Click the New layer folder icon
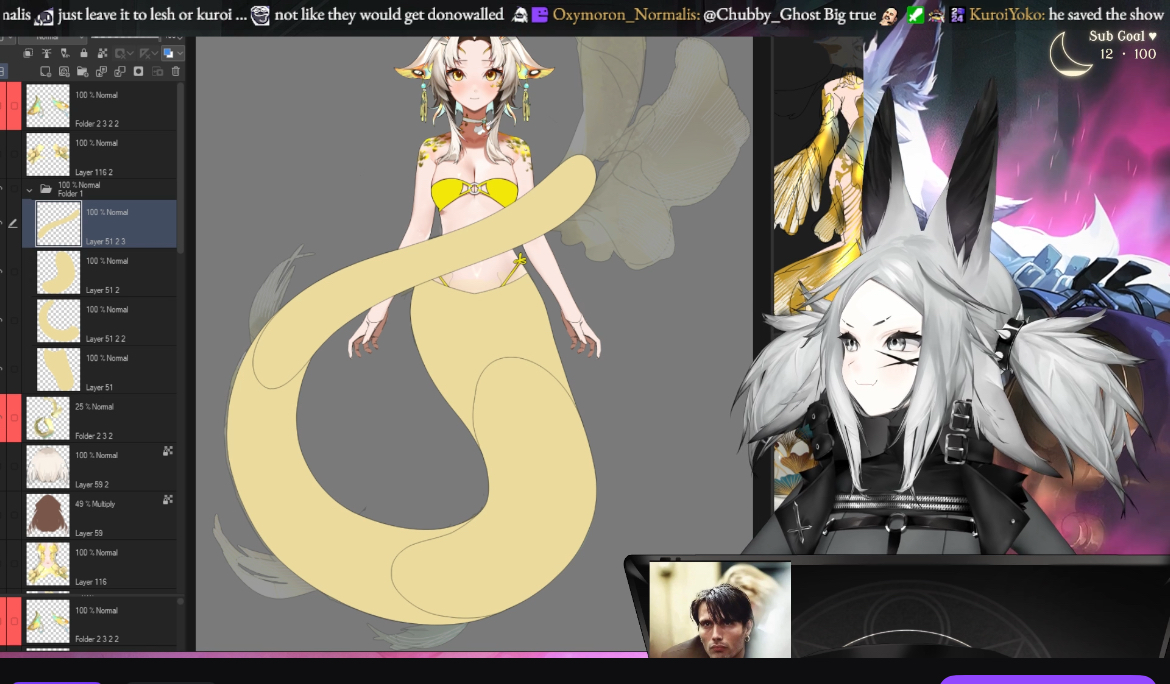 pos(82,71)
